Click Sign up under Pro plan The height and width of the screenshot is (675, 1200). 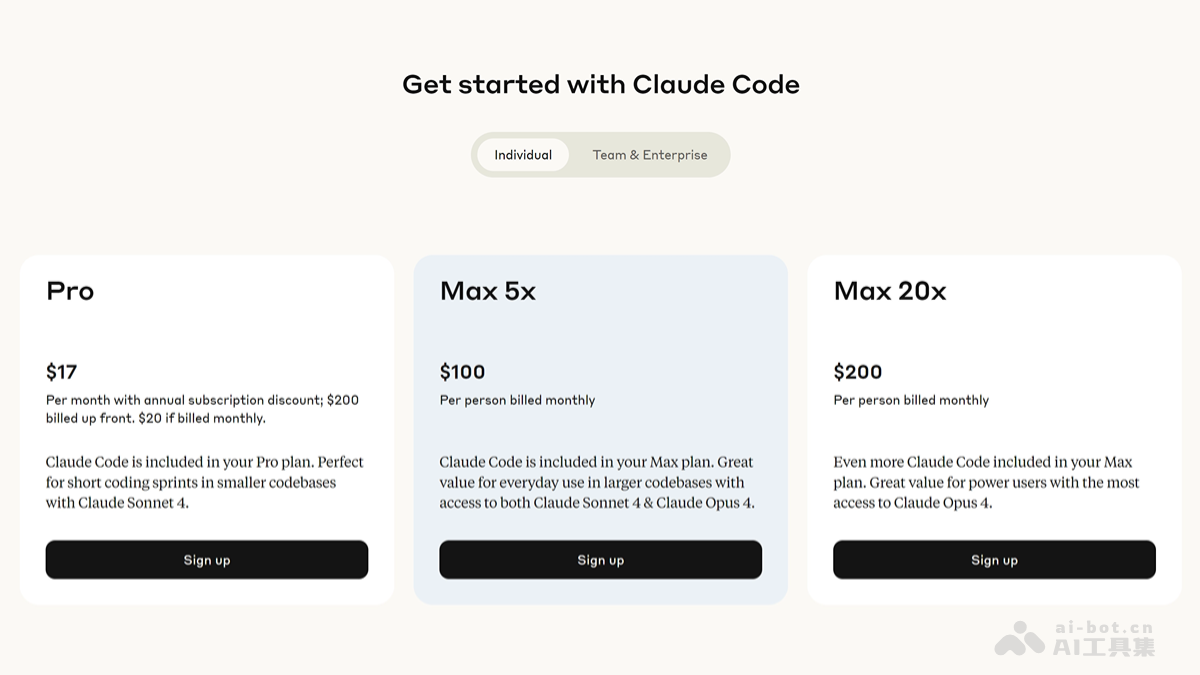(207, 560)
